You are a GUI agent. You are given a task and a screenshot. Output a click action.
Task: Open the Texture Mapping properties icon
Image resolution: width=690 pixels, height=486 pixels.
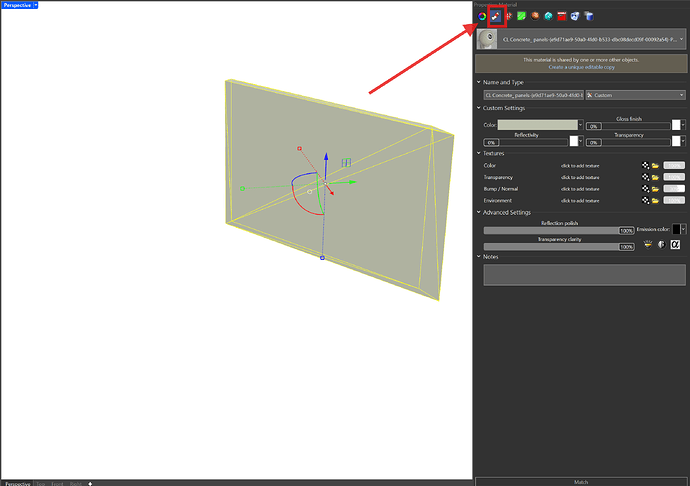(x=509, y=16)
